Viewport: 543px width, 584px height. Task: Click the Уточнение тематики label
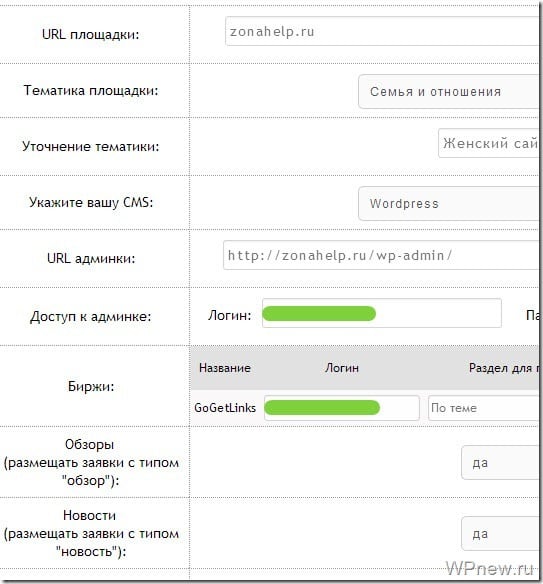point(90,146)
